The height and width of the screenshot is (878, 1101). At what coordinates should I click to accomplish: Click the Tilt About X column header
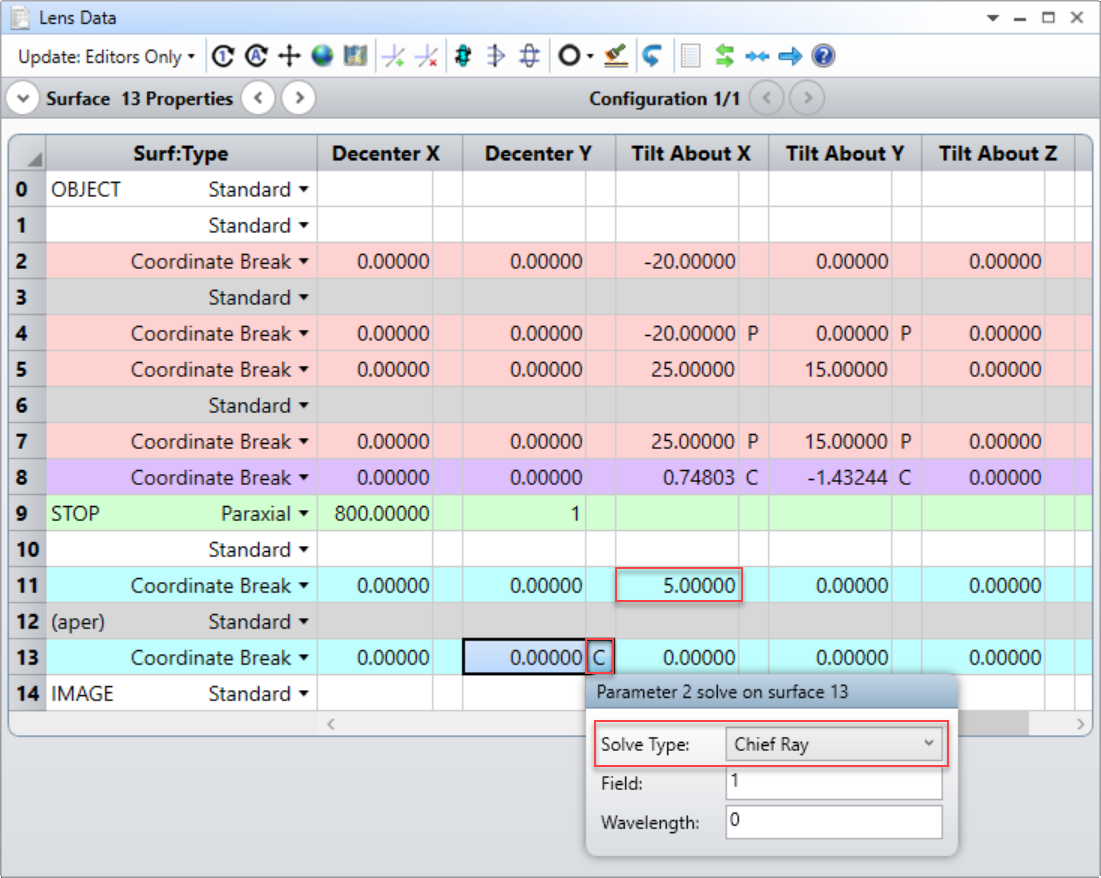pyautogui.click(x=692, y=153)
